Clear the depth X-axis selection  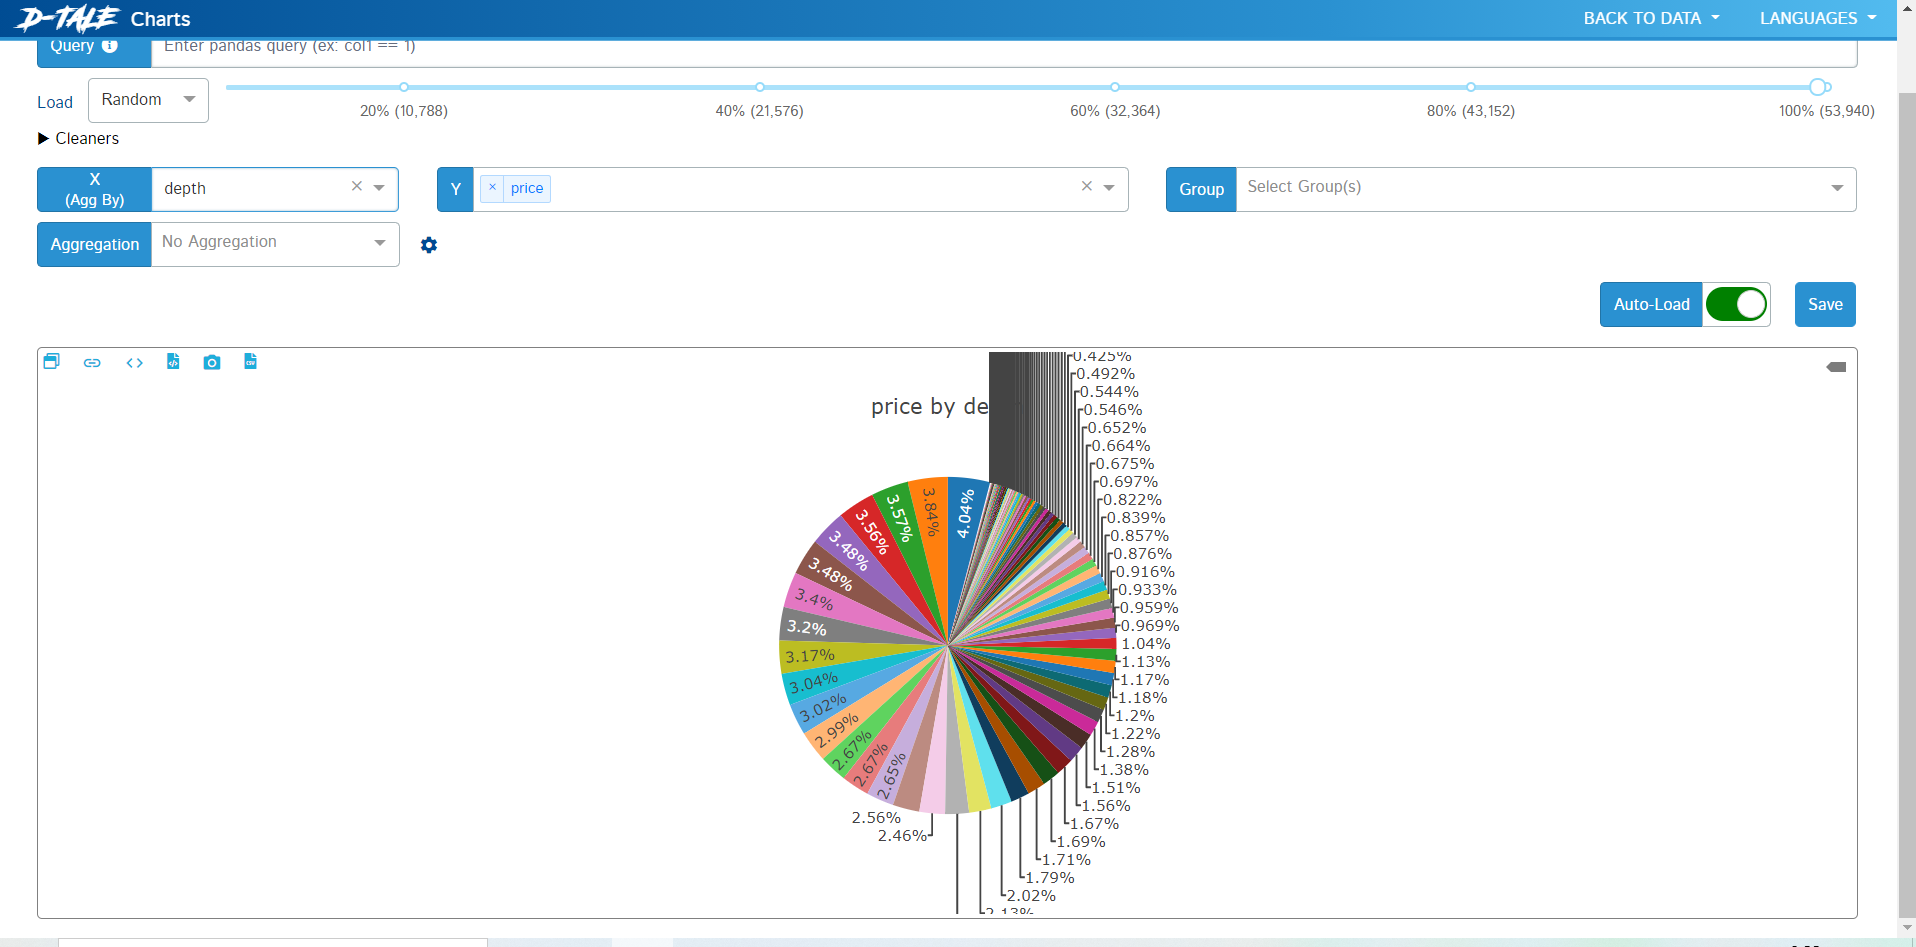click(356, 187)
